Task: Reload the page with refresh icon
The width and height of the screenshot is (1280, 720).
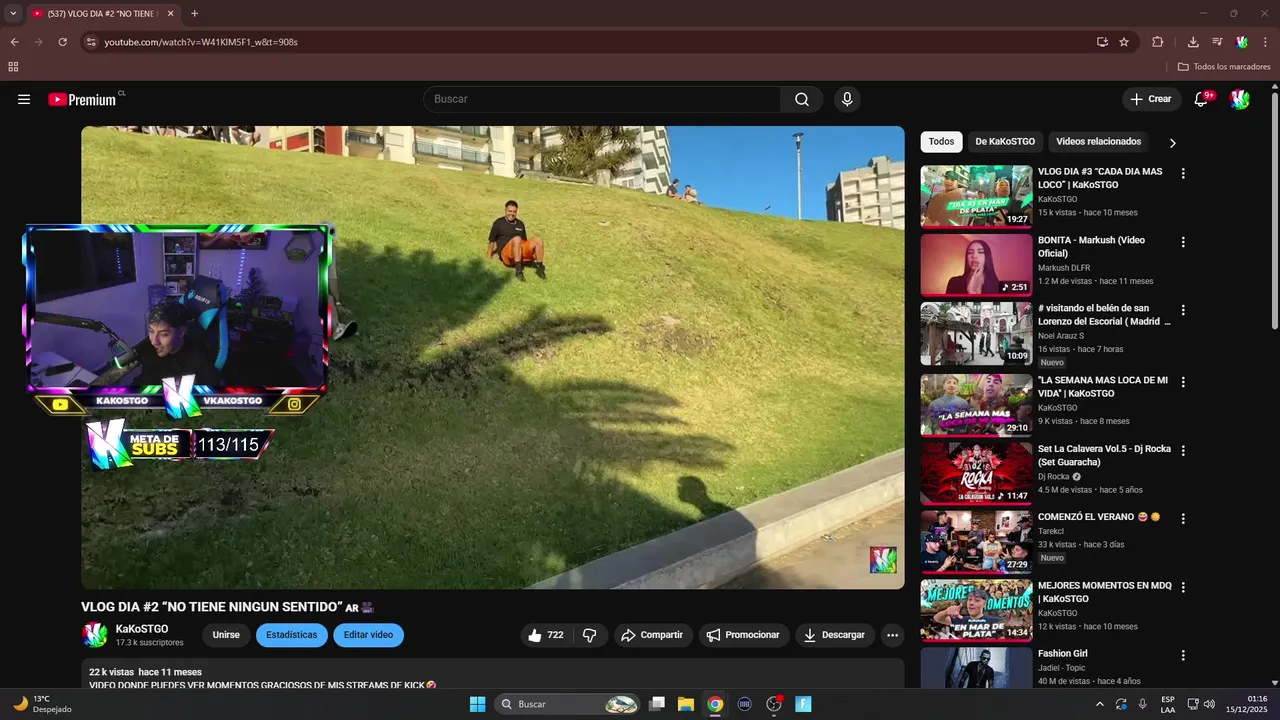Action: click(62, 42)
